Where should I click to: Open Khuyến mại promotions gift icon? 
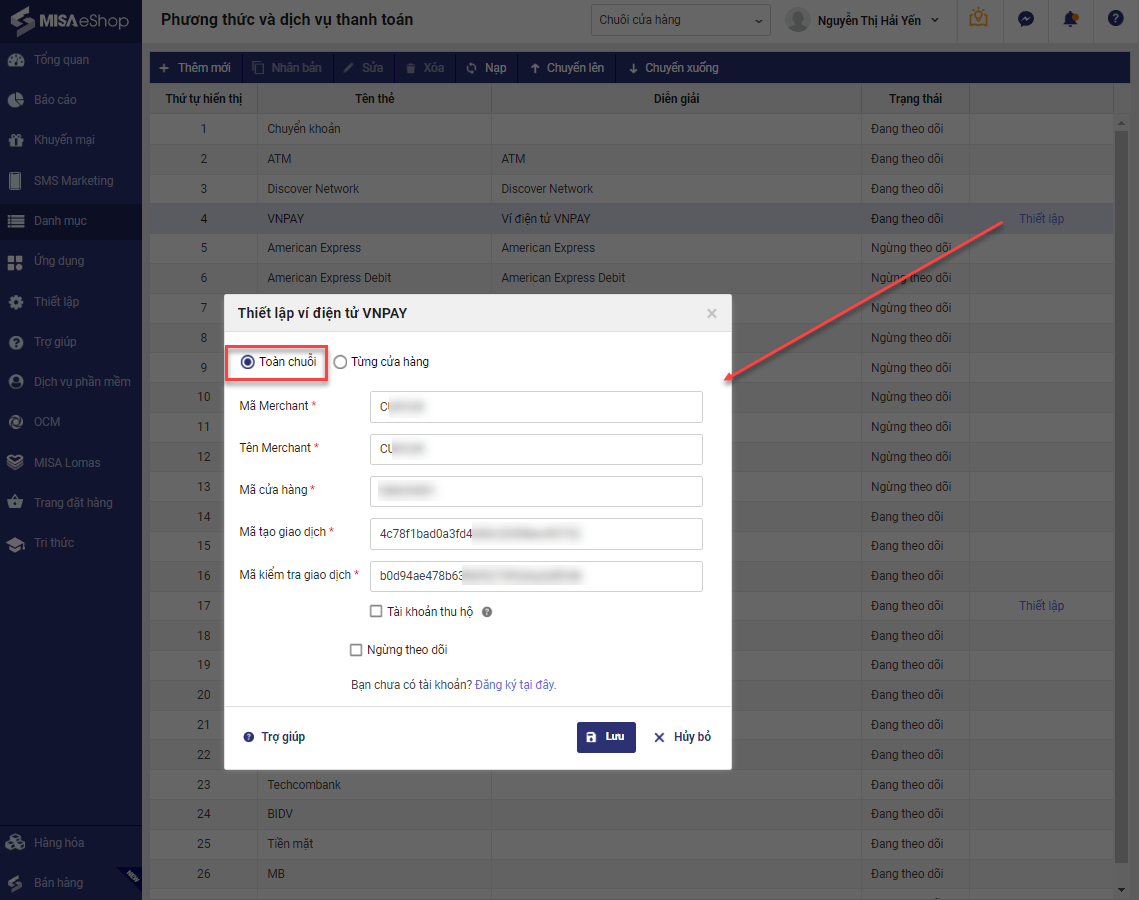16,140
